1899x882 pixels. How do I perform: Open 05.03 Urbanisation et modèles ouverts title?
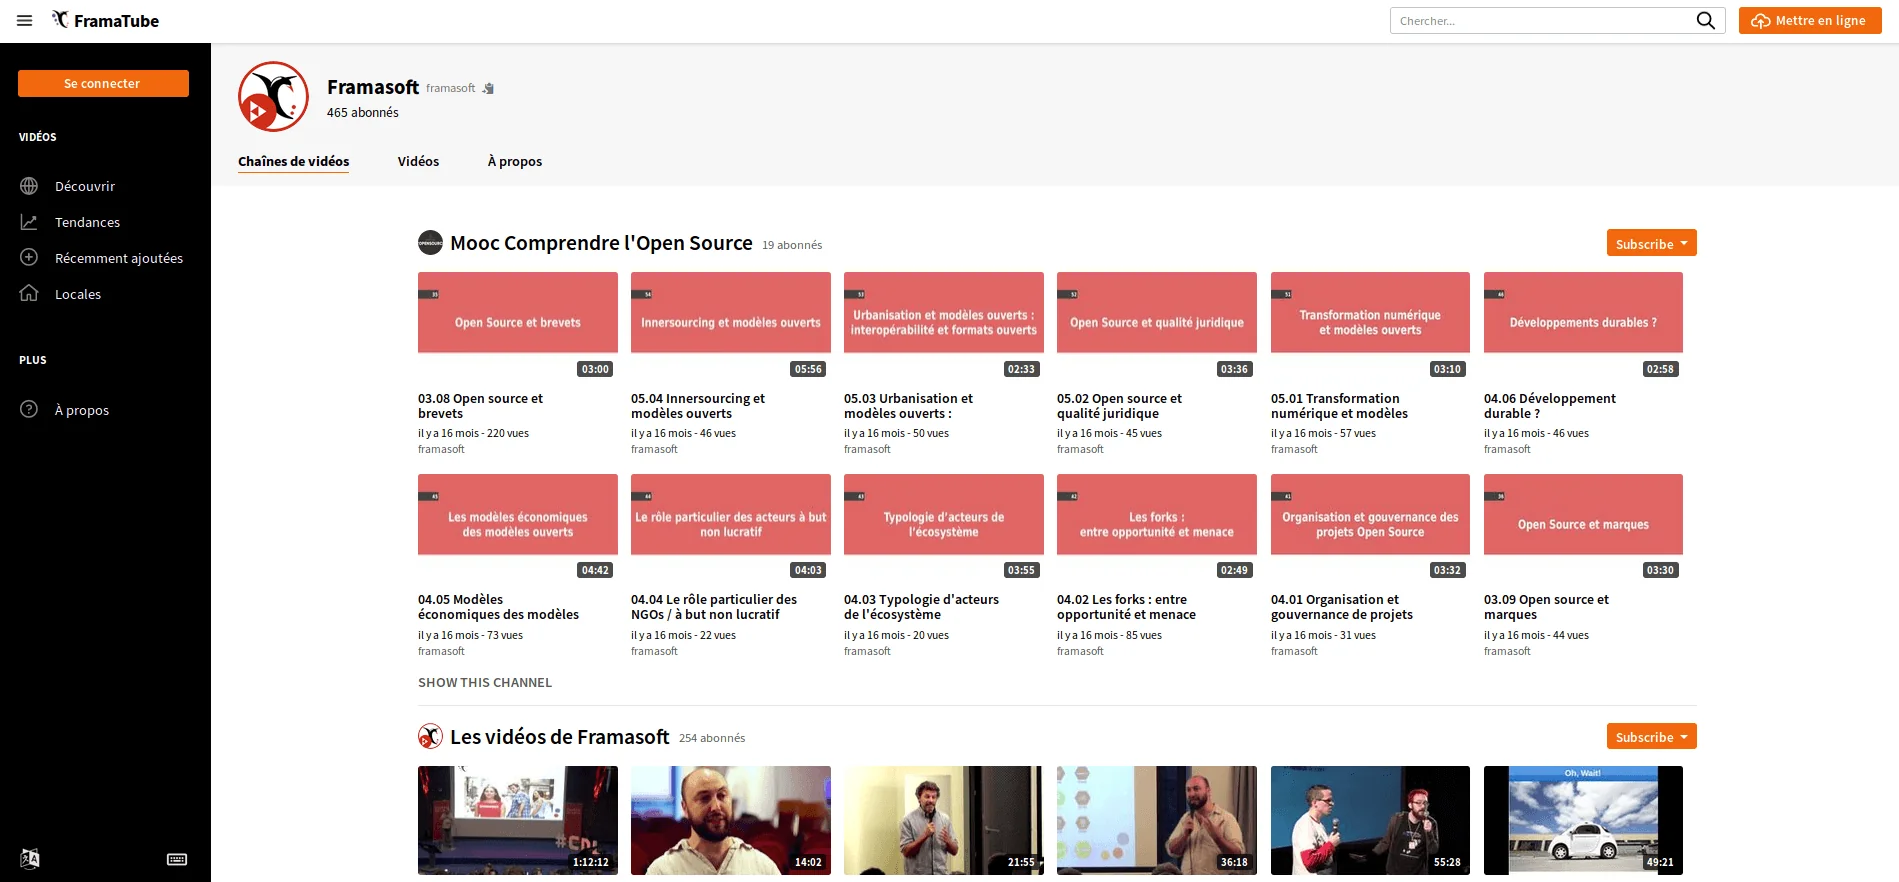(908, 406)
